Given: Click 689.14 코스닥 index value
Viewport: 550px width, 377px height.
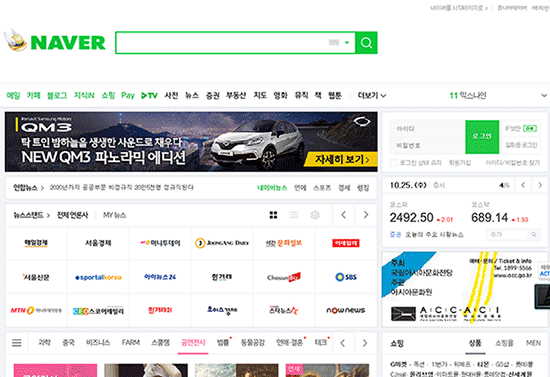Looking at the screenshot, I should point(489,218).
